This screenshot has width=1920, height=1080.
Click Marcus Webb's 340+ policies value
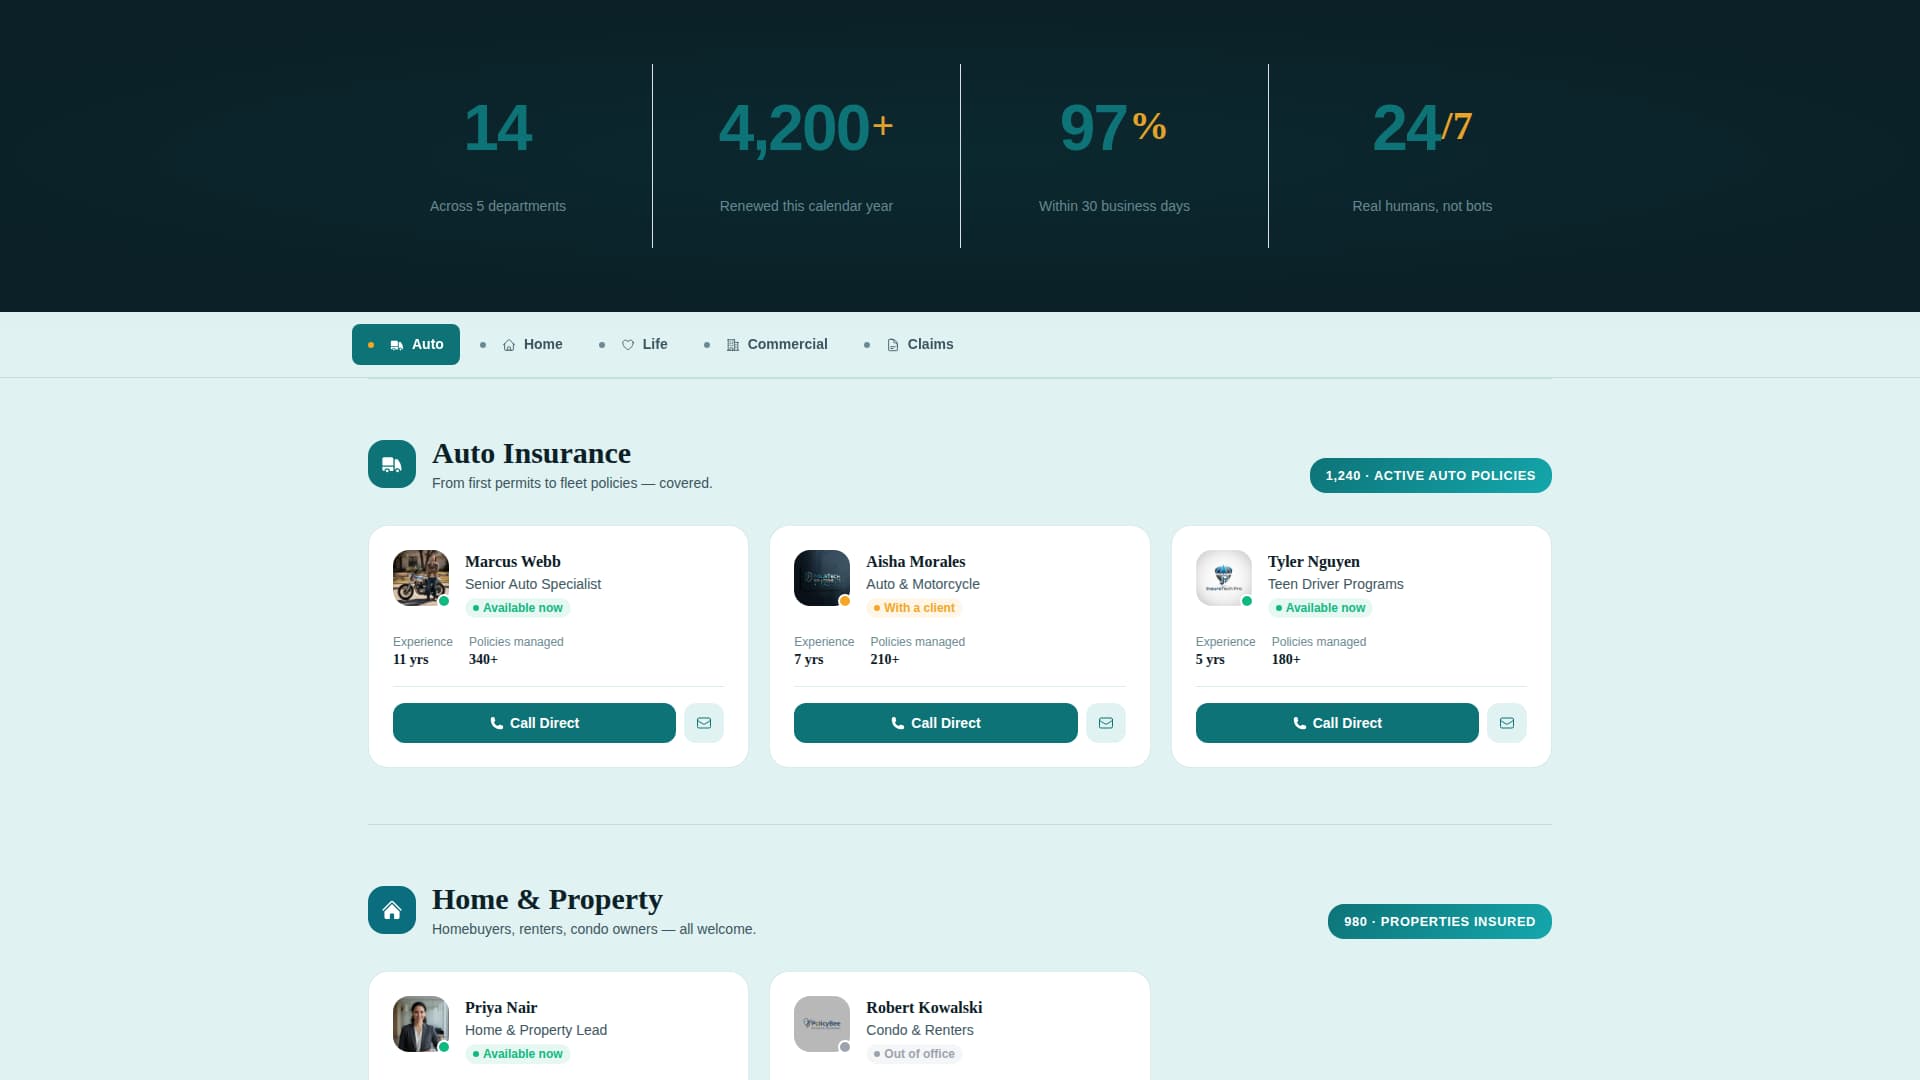pyautogui.click(x=483, y=660)
